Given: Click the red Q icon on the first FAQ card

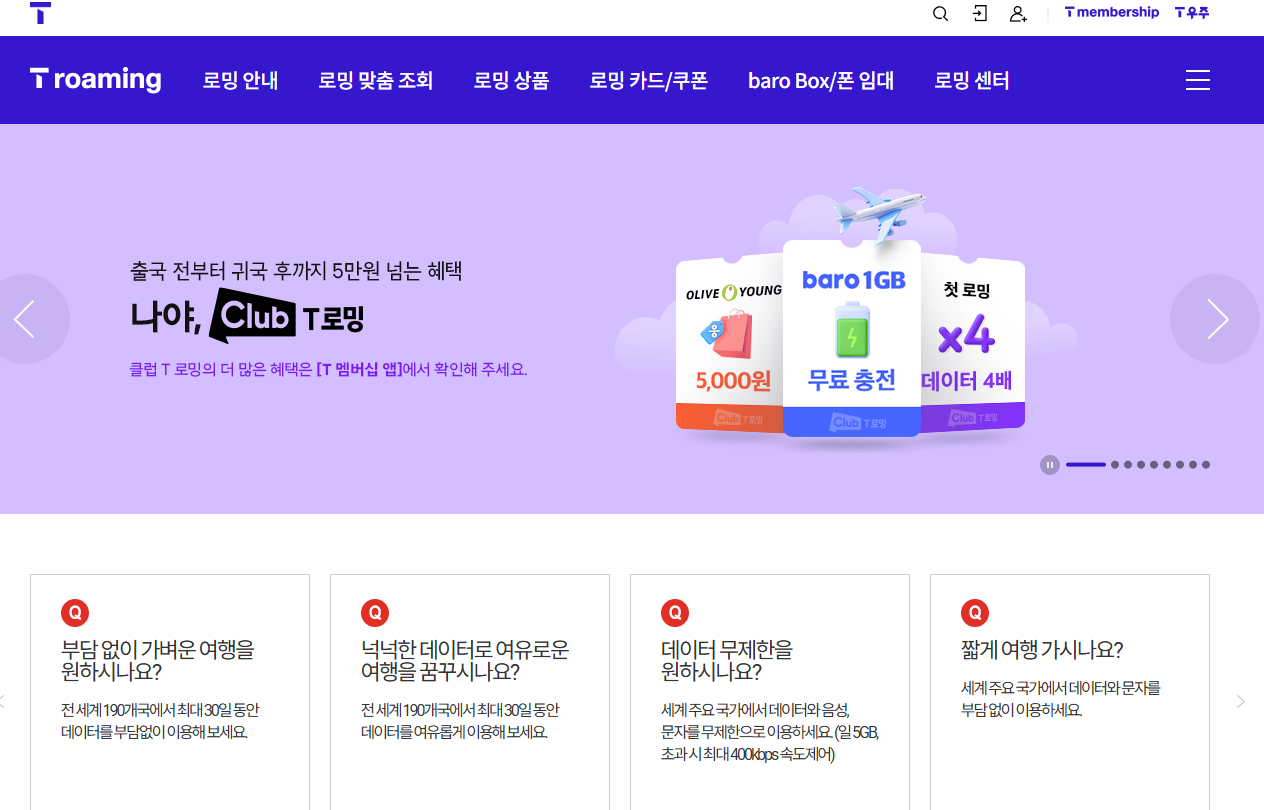Looking at the screenshot, I should click(x=75, y=612).
